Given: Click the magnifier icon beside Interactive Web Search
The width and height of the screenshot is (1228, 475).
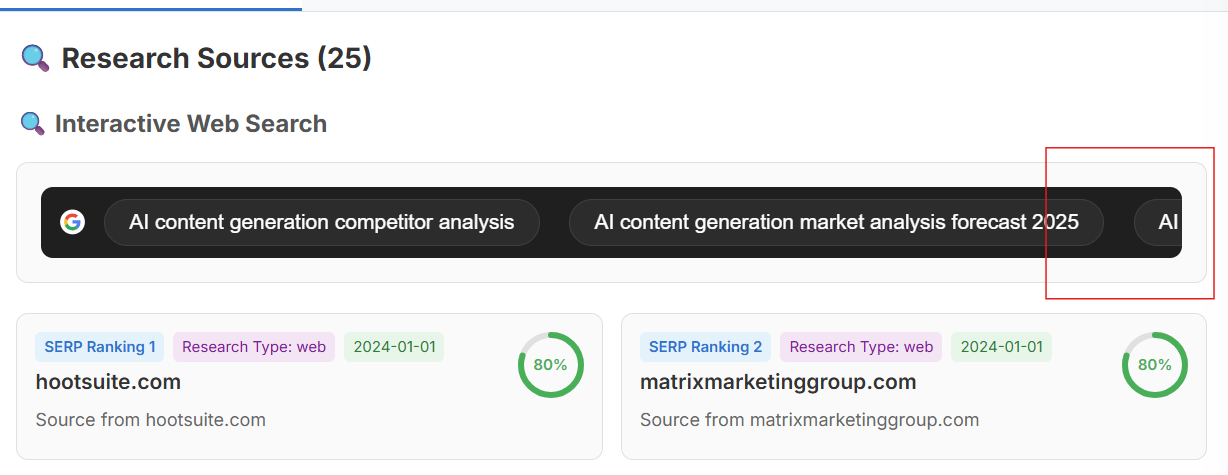Looking at the screenshot, I should pos(33,124).
